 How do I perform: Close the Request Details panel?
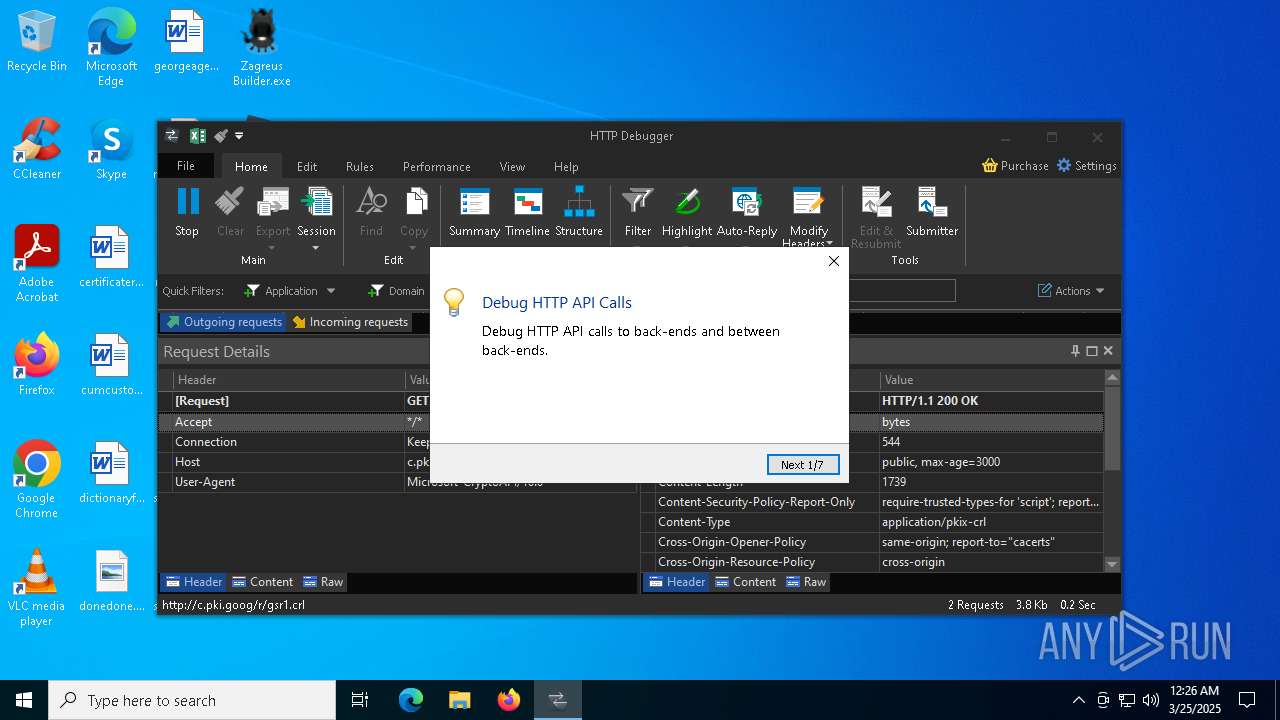(1108, 351)
